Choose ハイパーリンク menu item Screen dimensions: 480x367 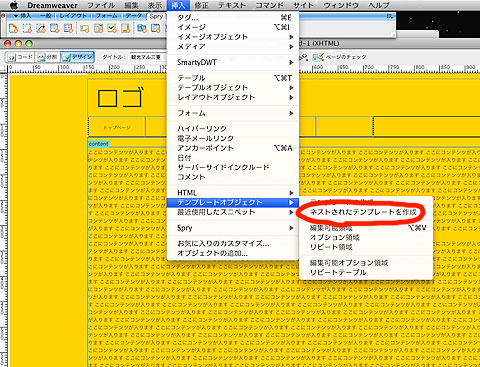(x=233, y=129)
